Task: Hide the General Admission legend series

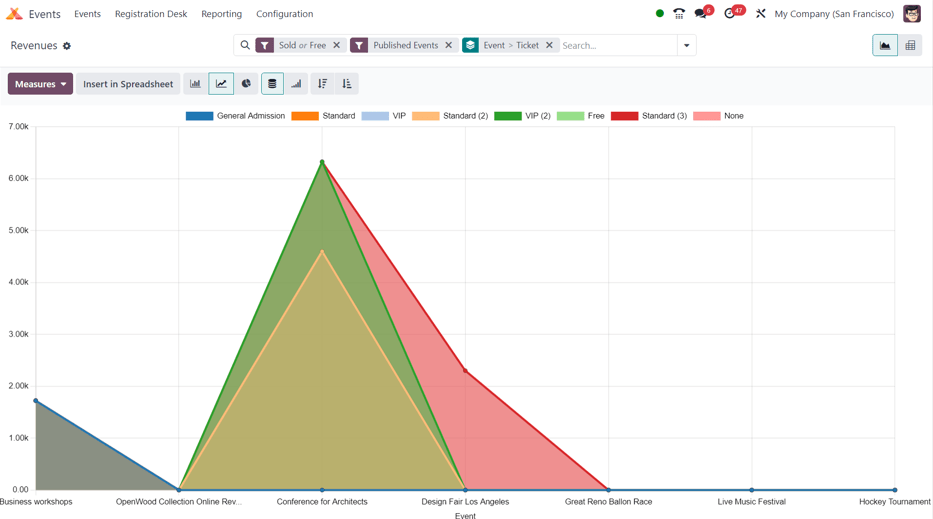Action: point(236,116)
